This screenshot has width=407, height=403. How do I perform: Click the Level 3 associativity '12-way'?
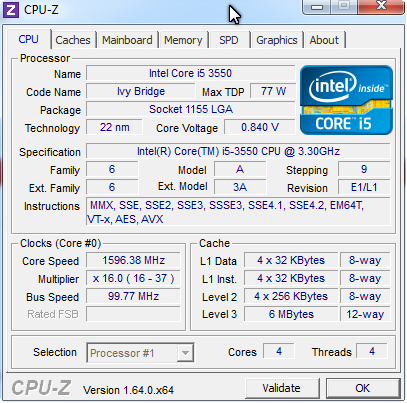pos(365,314)
